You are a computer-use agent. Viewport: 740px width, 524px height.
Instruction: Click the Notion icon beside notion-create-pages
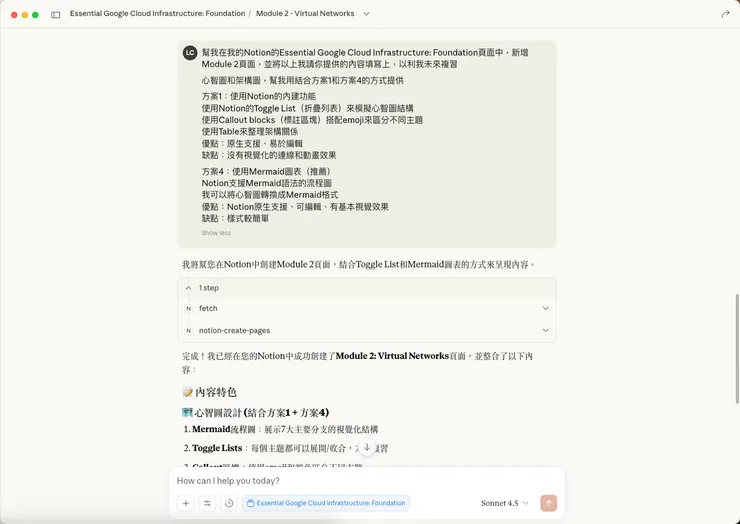tap(189, 330)
